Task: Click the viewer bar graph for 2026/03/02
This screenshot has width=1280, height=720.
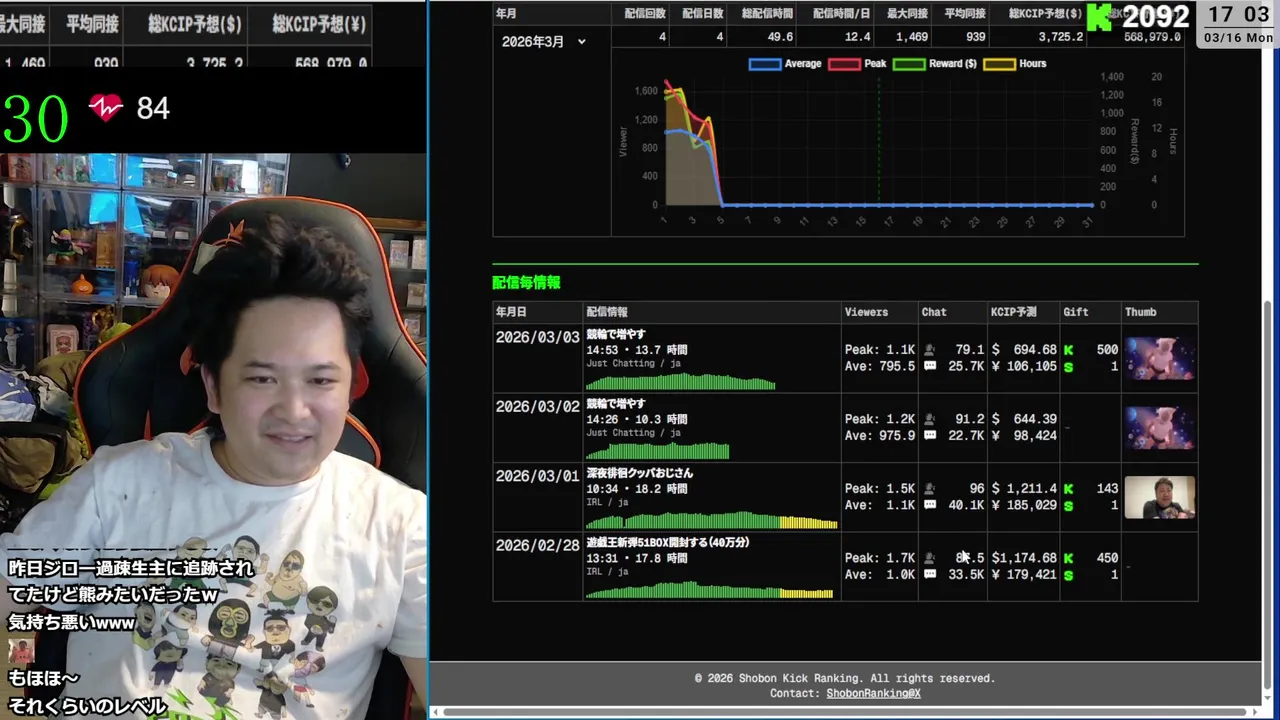Action: tap(657, 451)
